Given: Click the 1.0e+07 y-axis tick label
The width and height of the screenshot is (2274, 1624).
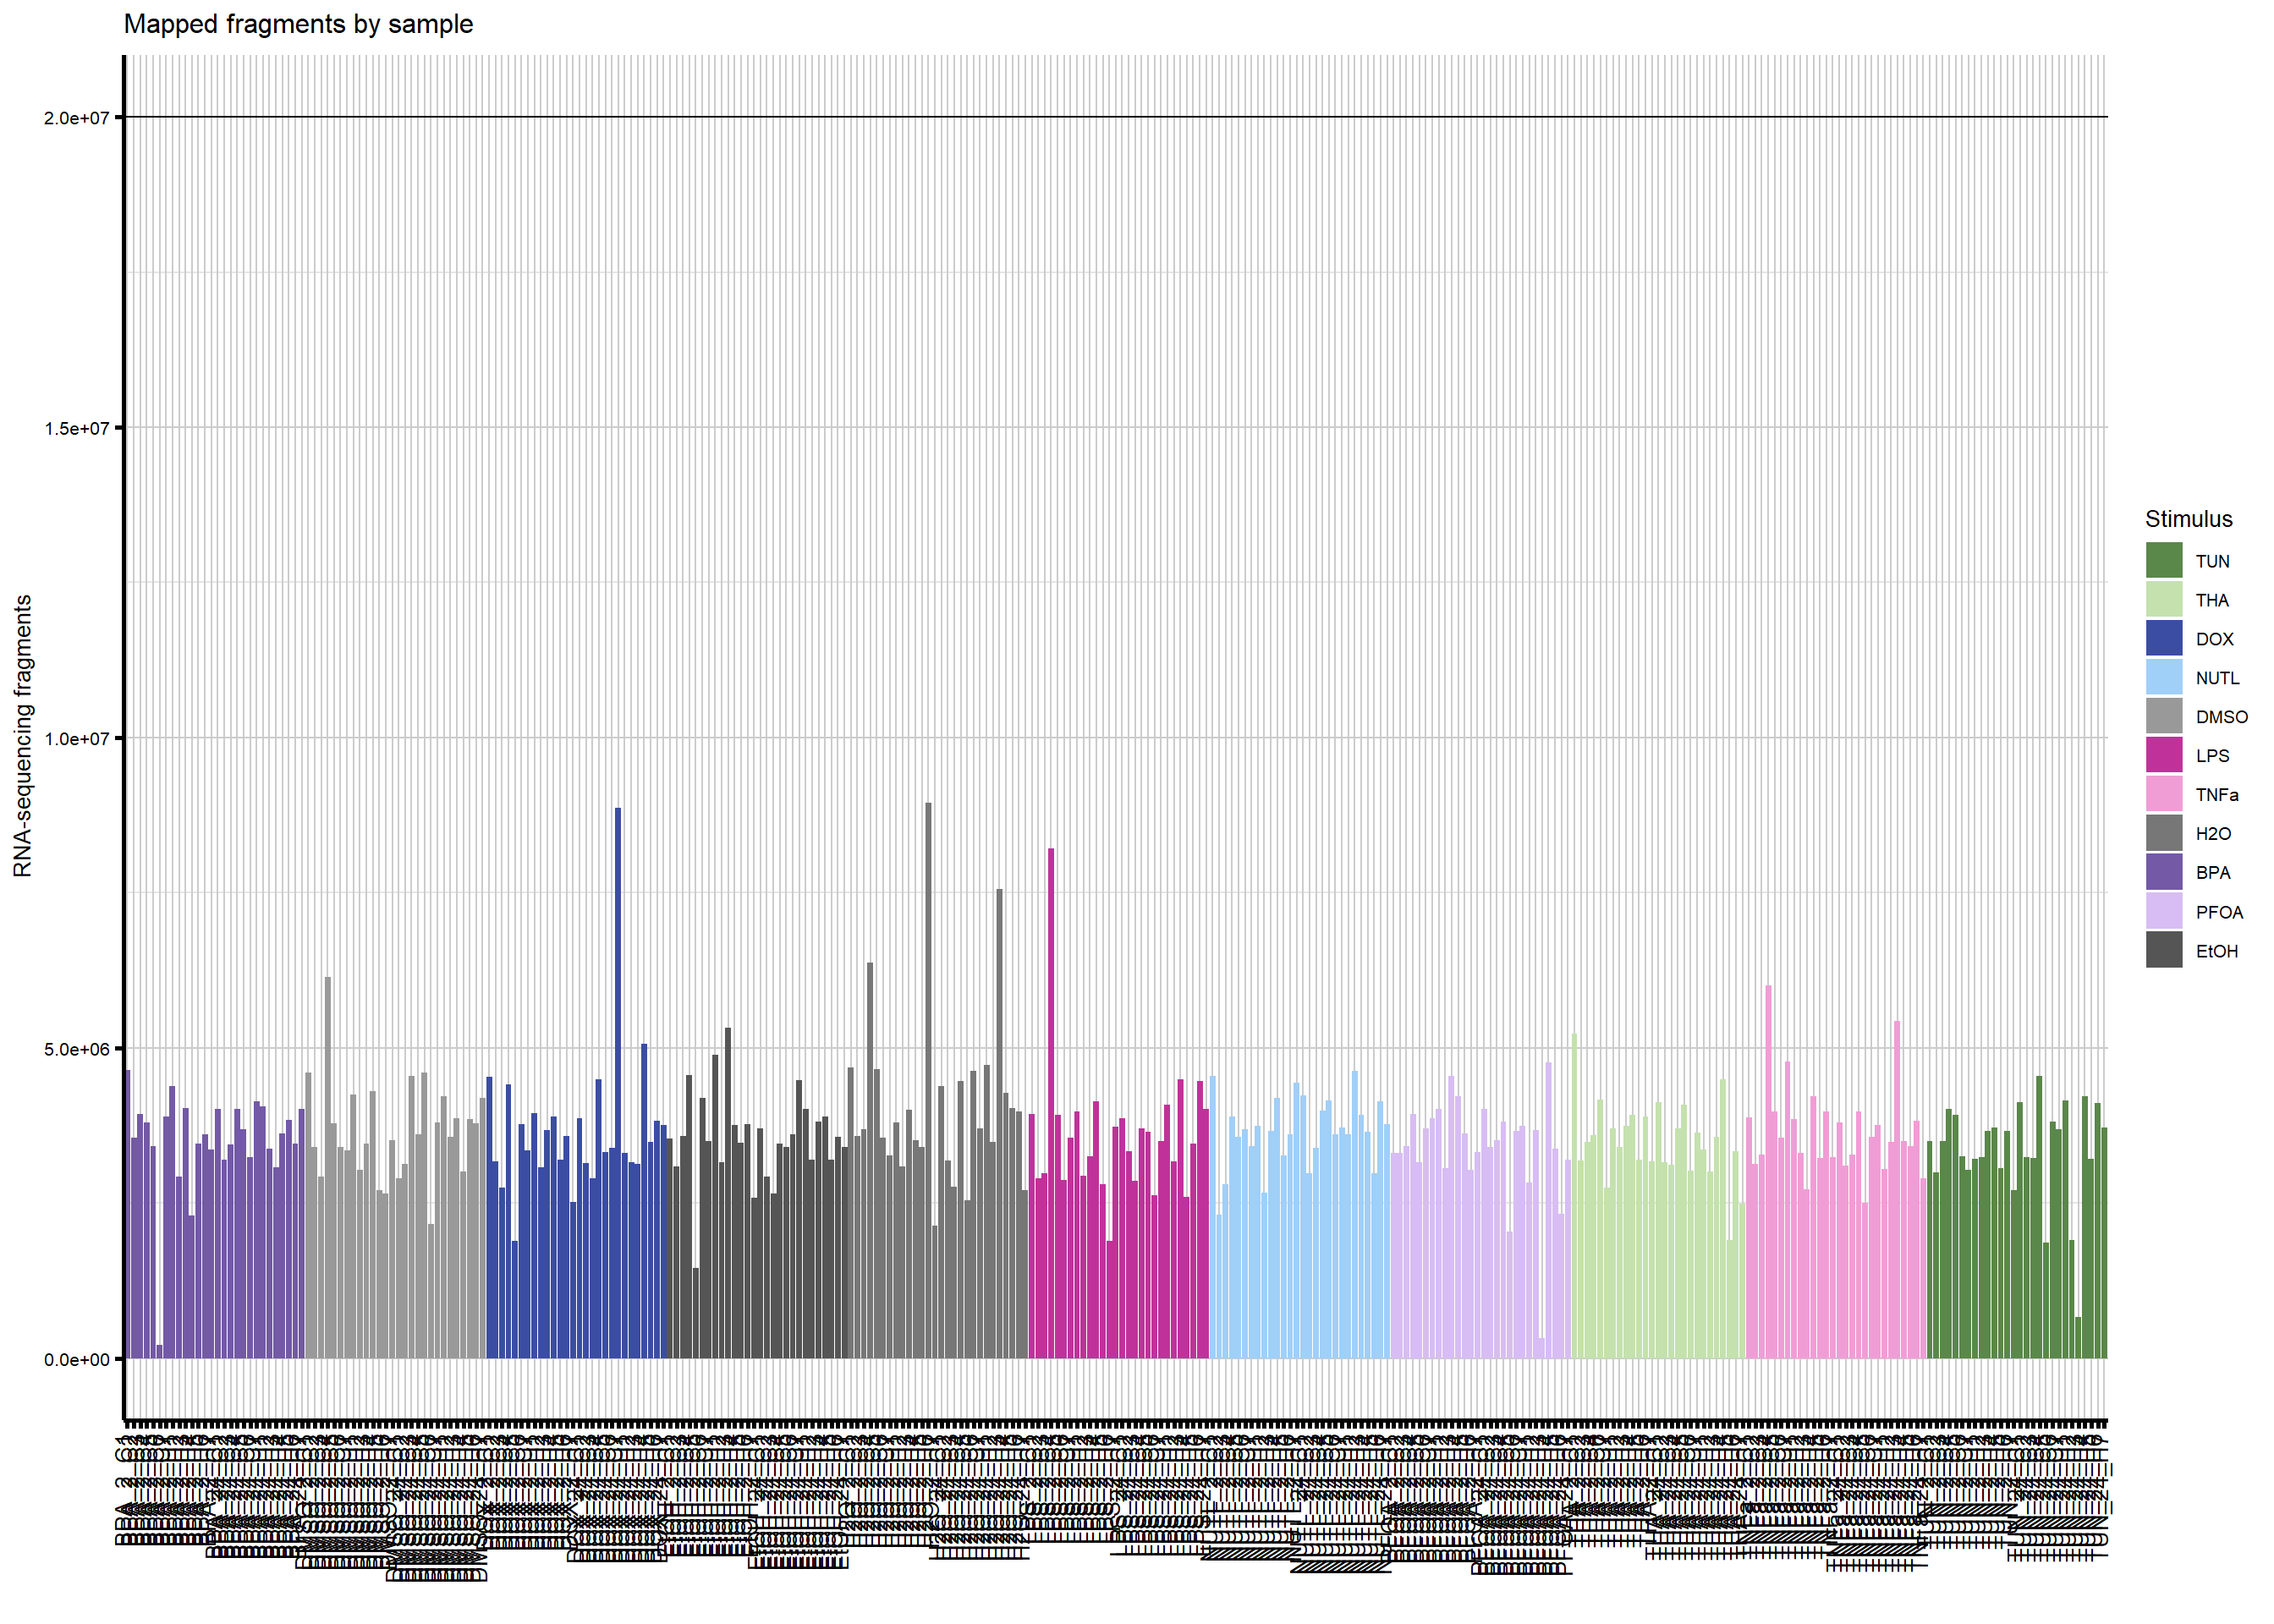Looking at the screenshot, I should coord(76,739).
